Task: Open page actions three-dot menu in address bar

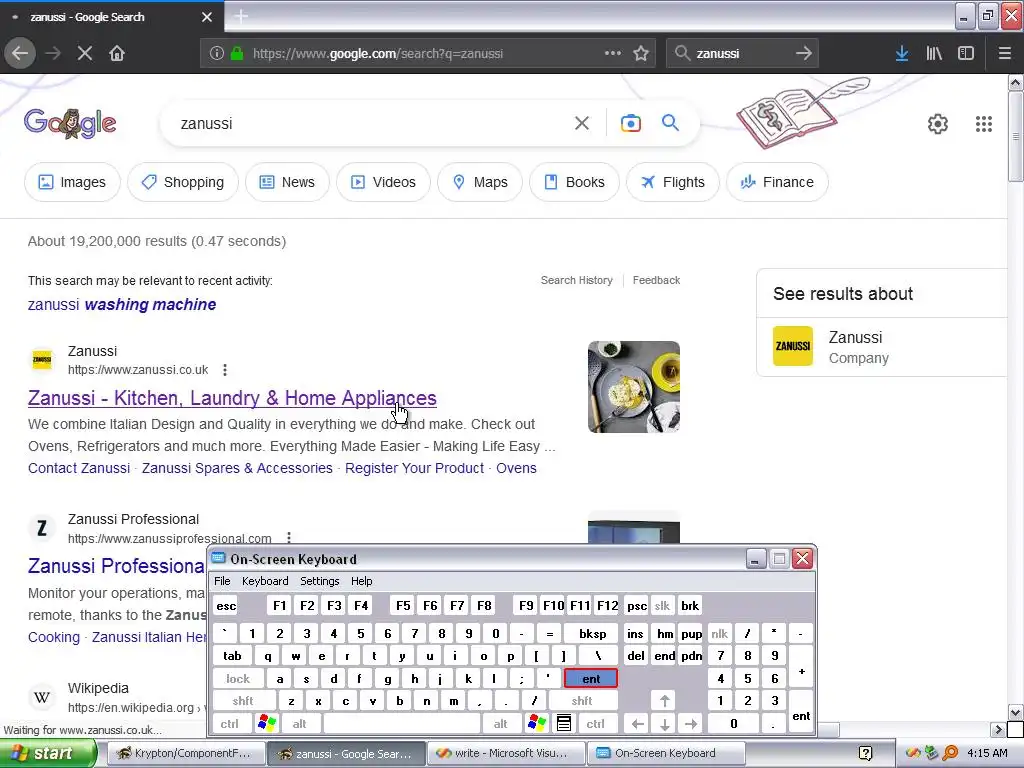Action: pos(613,53)
